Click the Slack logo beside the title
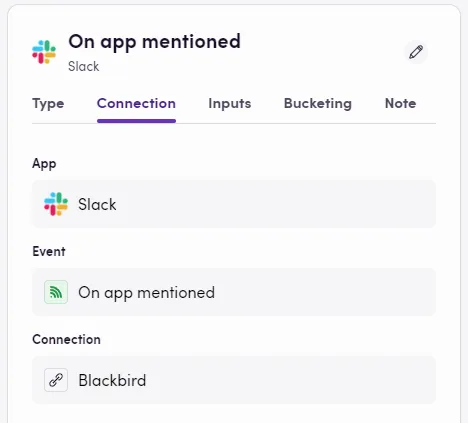468x423 pixels. (44, 52)
